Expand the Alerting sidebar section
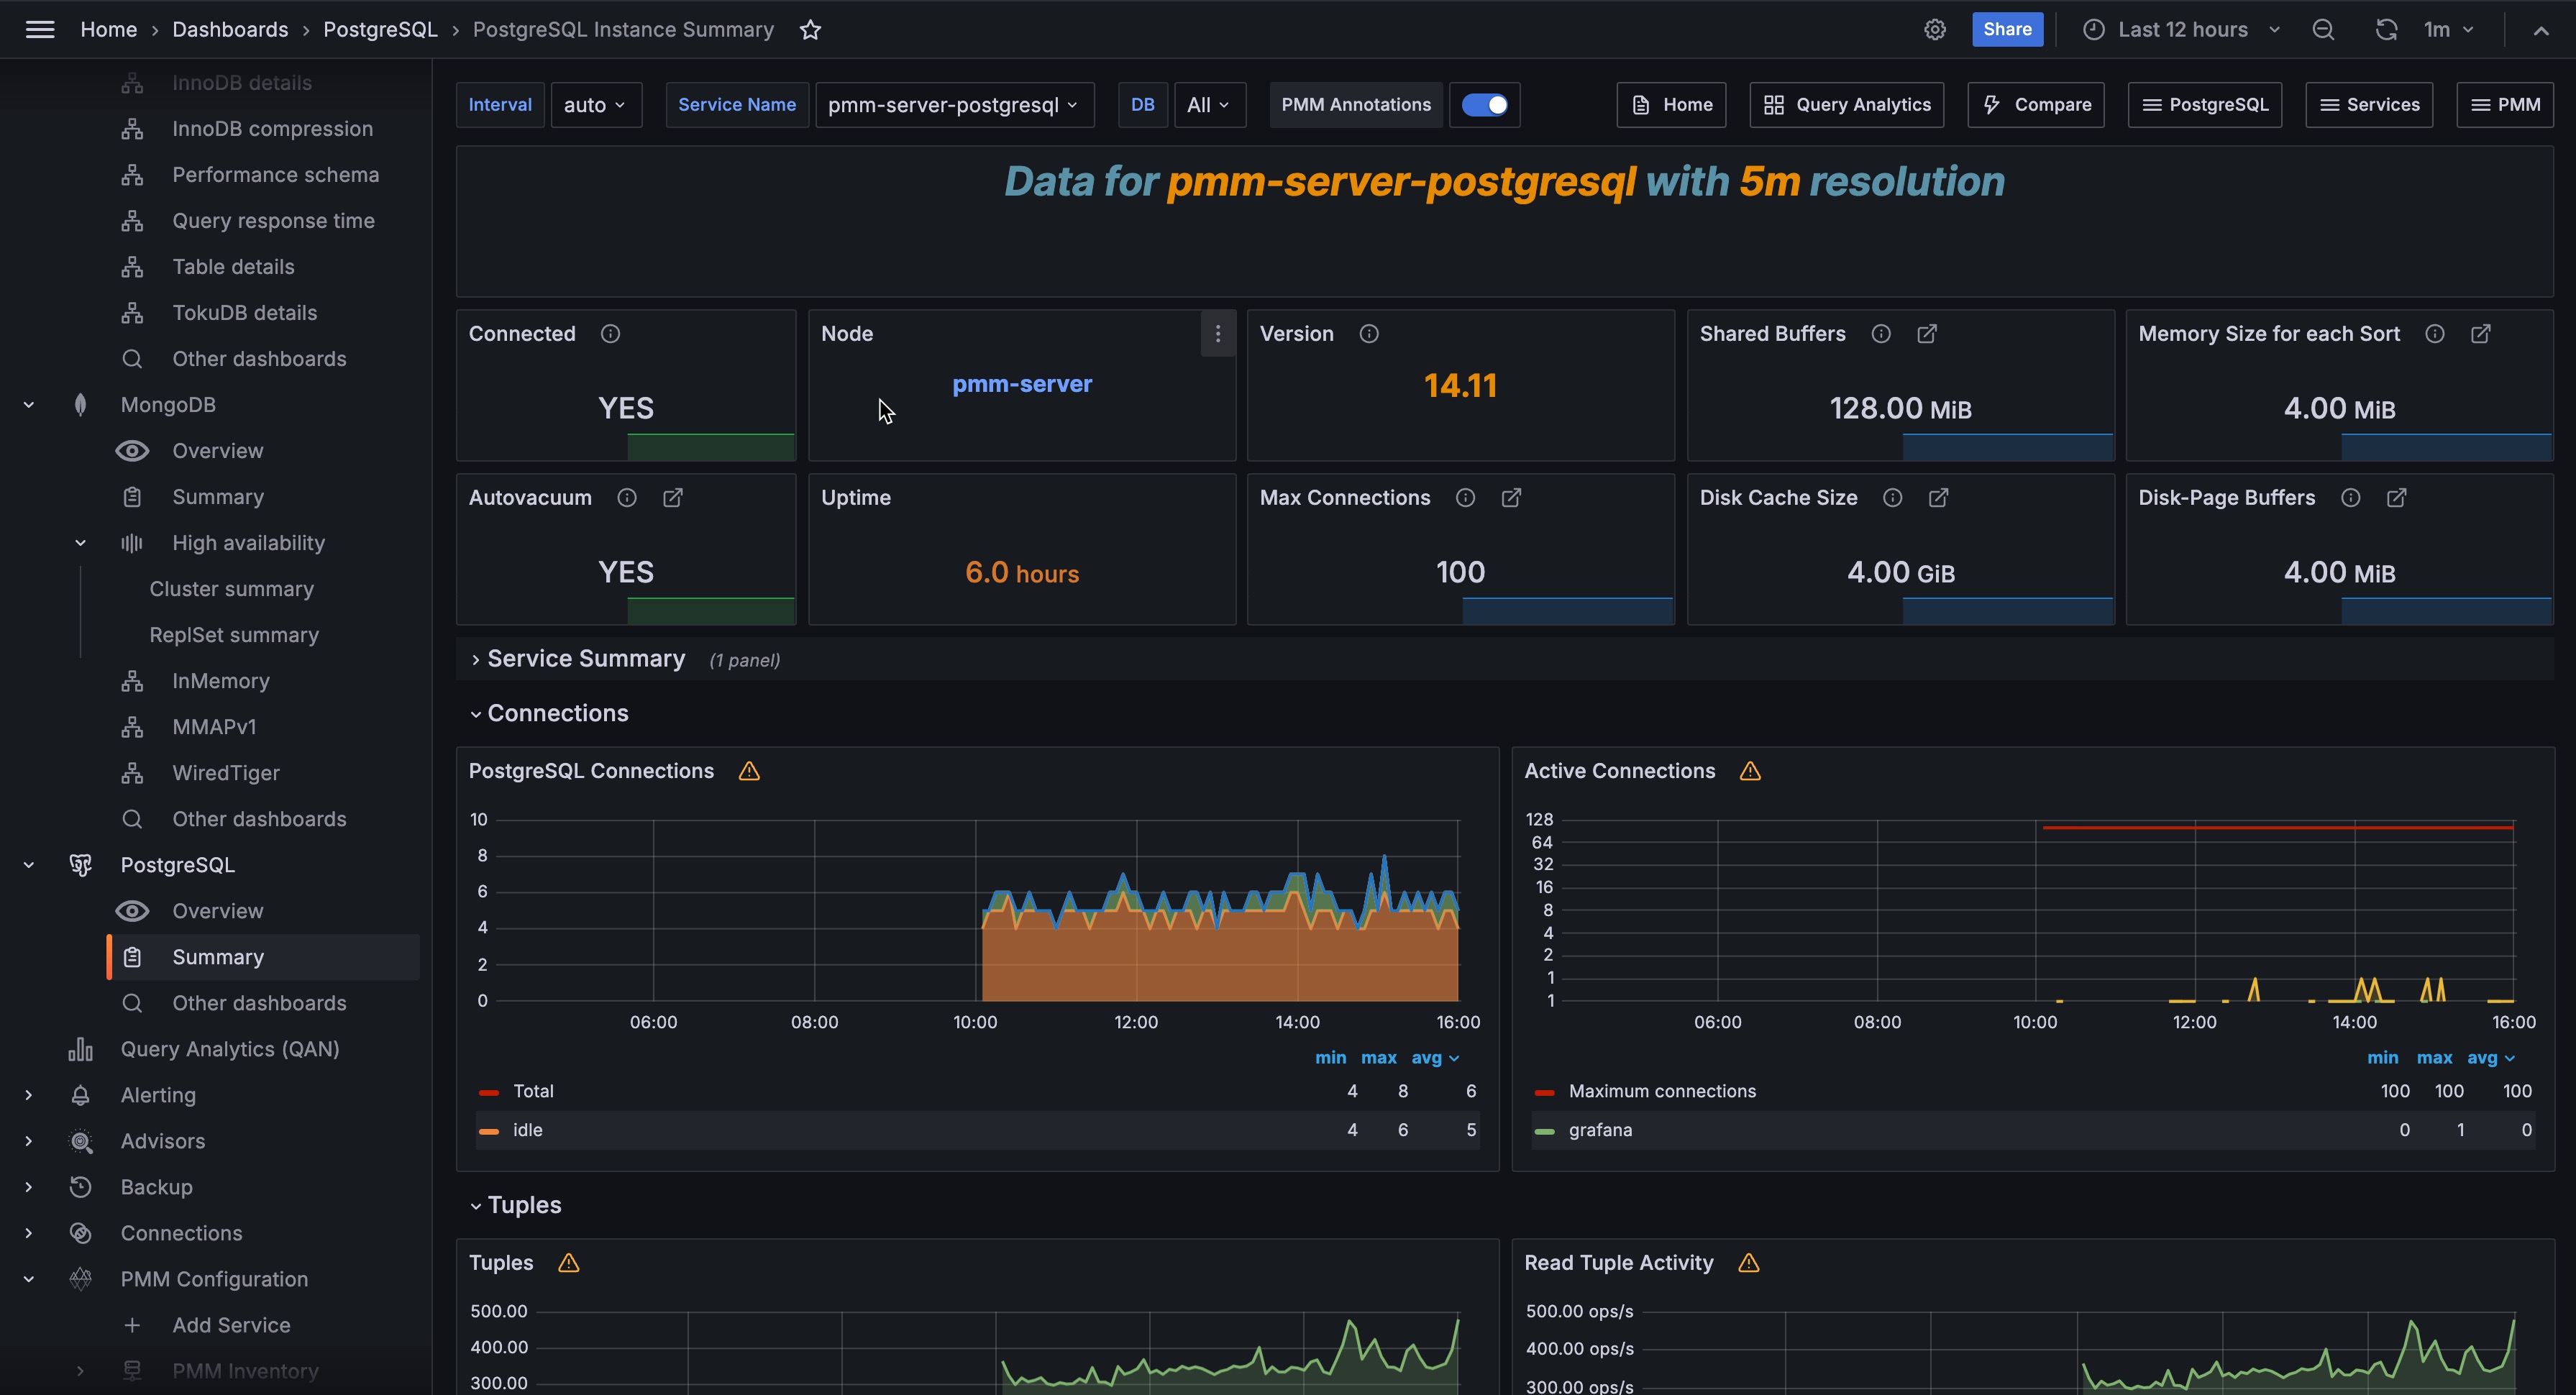Screen dimensions: 2576x1395 tap(29, 1095)
